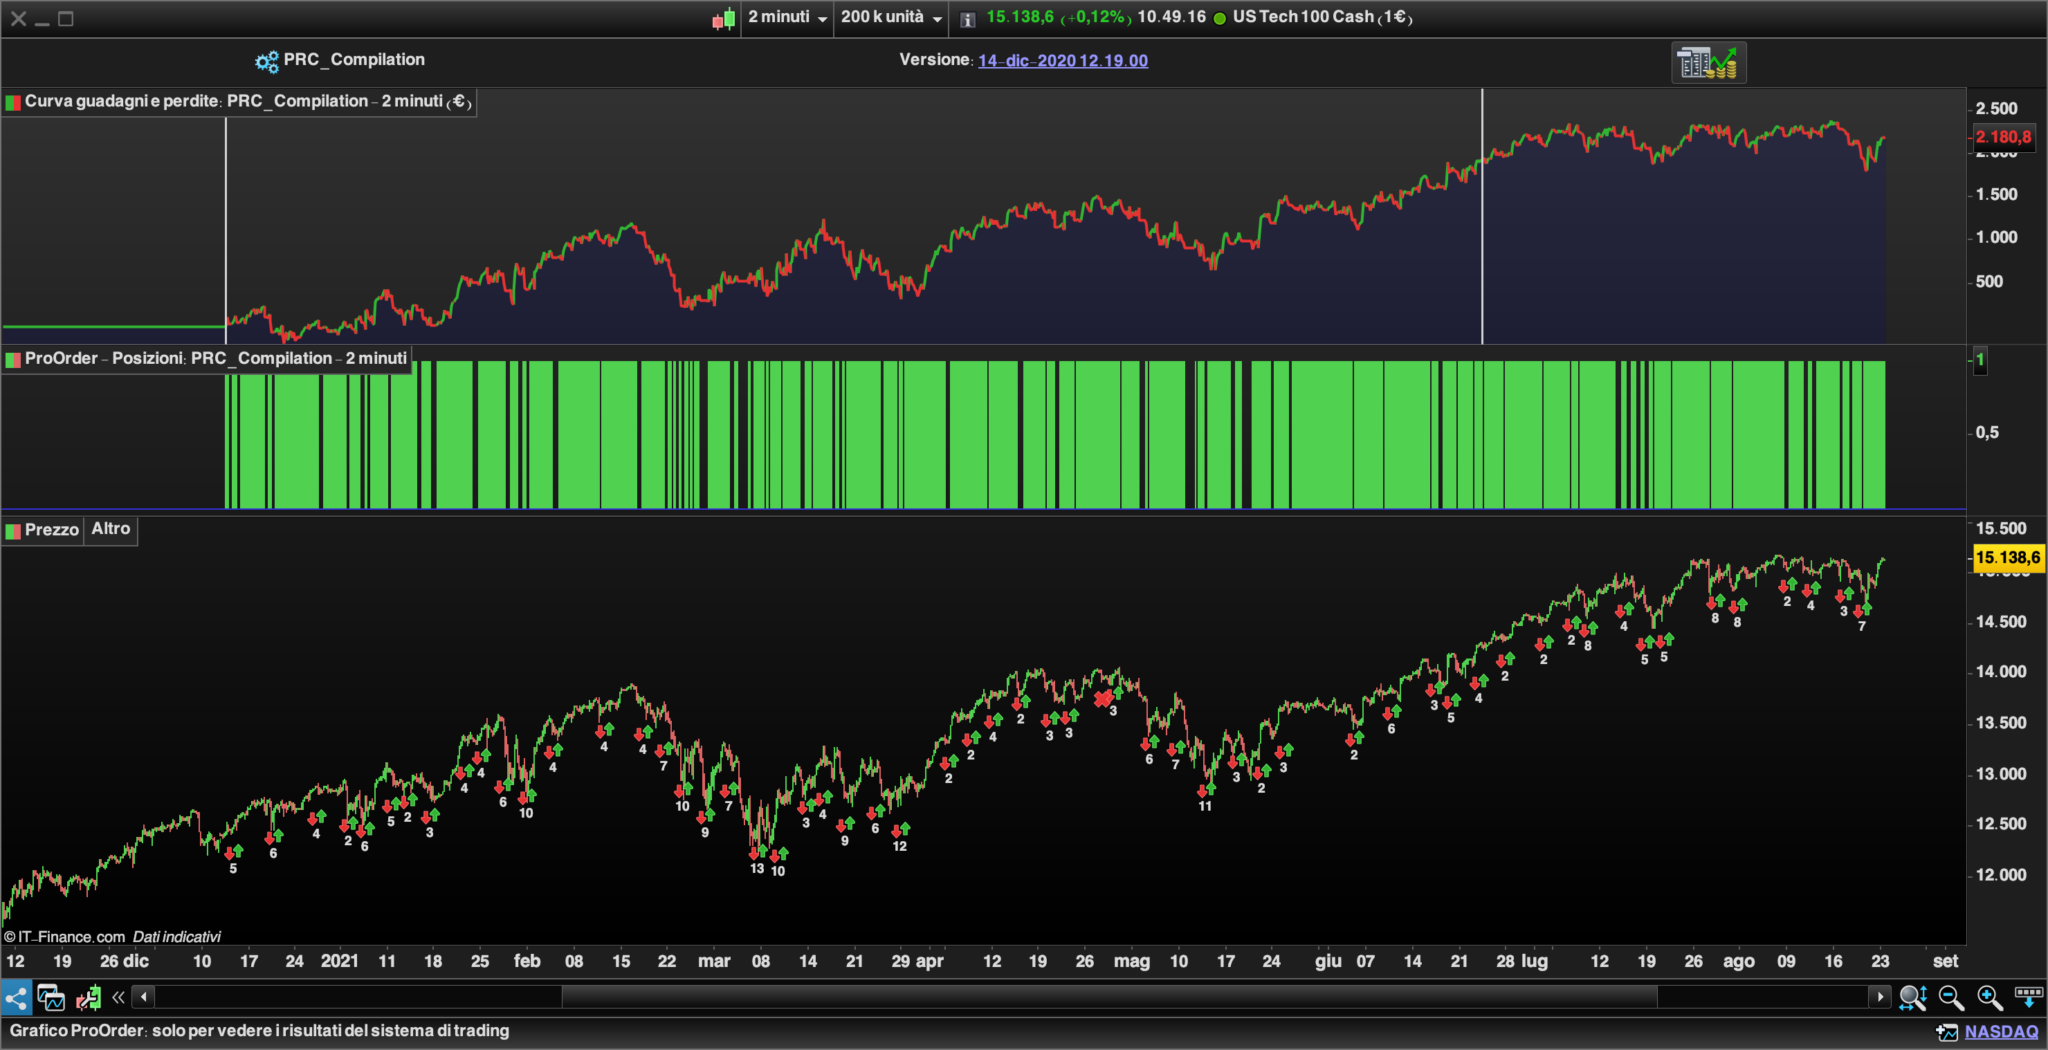The width and height of the screenshot is (2048, 1050).
Task: Click the download bars icon with down arrow
Action: (2028, 997)
